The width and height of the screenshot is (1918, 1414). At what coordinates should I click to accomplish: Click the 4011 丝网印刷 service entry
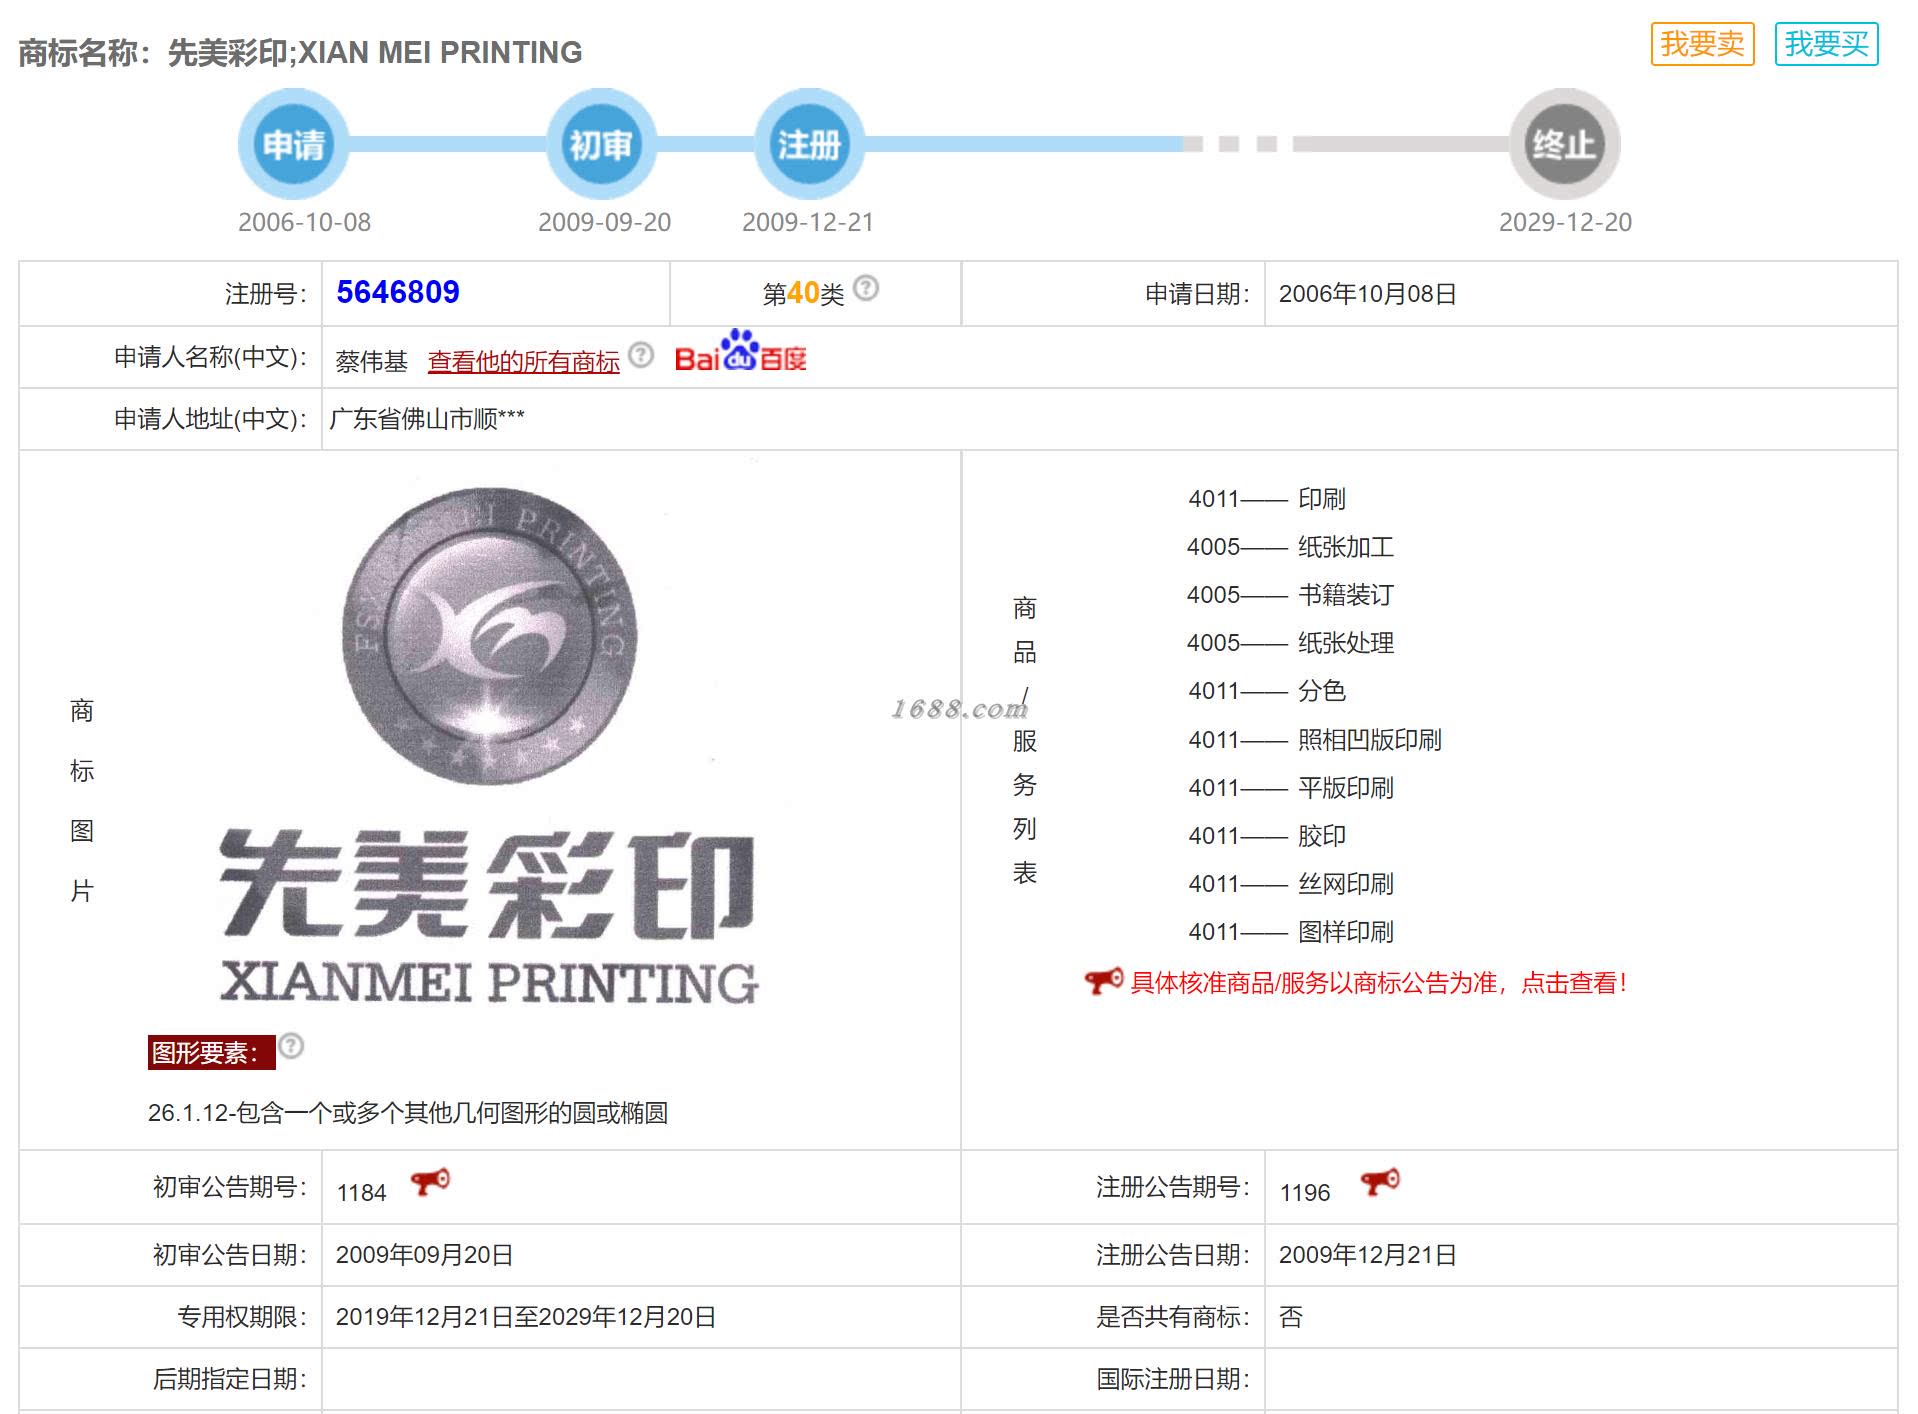click(1291, 884)
